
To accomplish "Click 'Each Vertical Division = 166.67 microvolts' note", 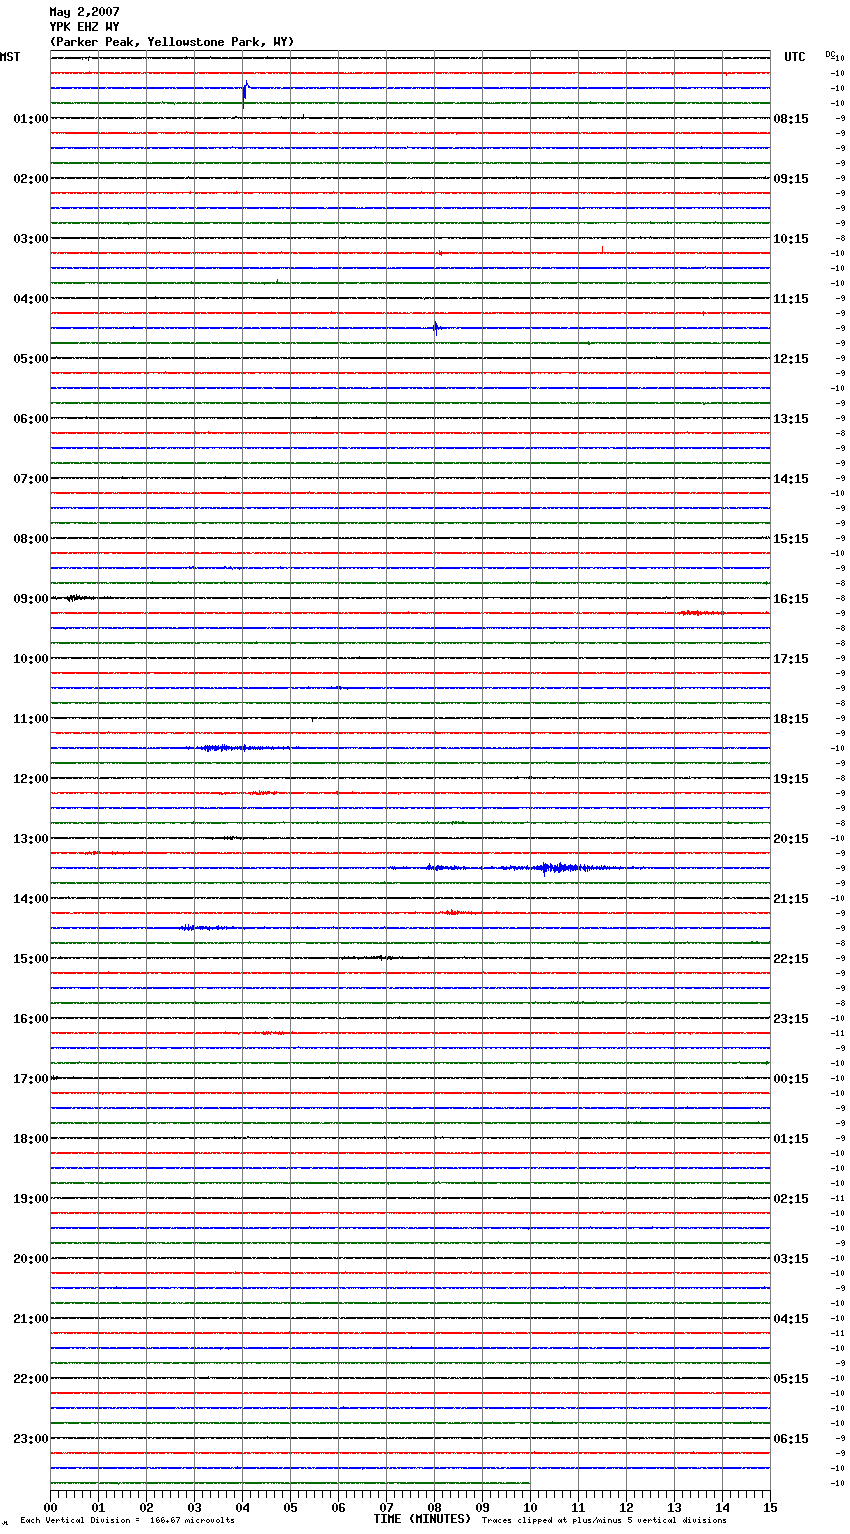I will point(128,1520).
